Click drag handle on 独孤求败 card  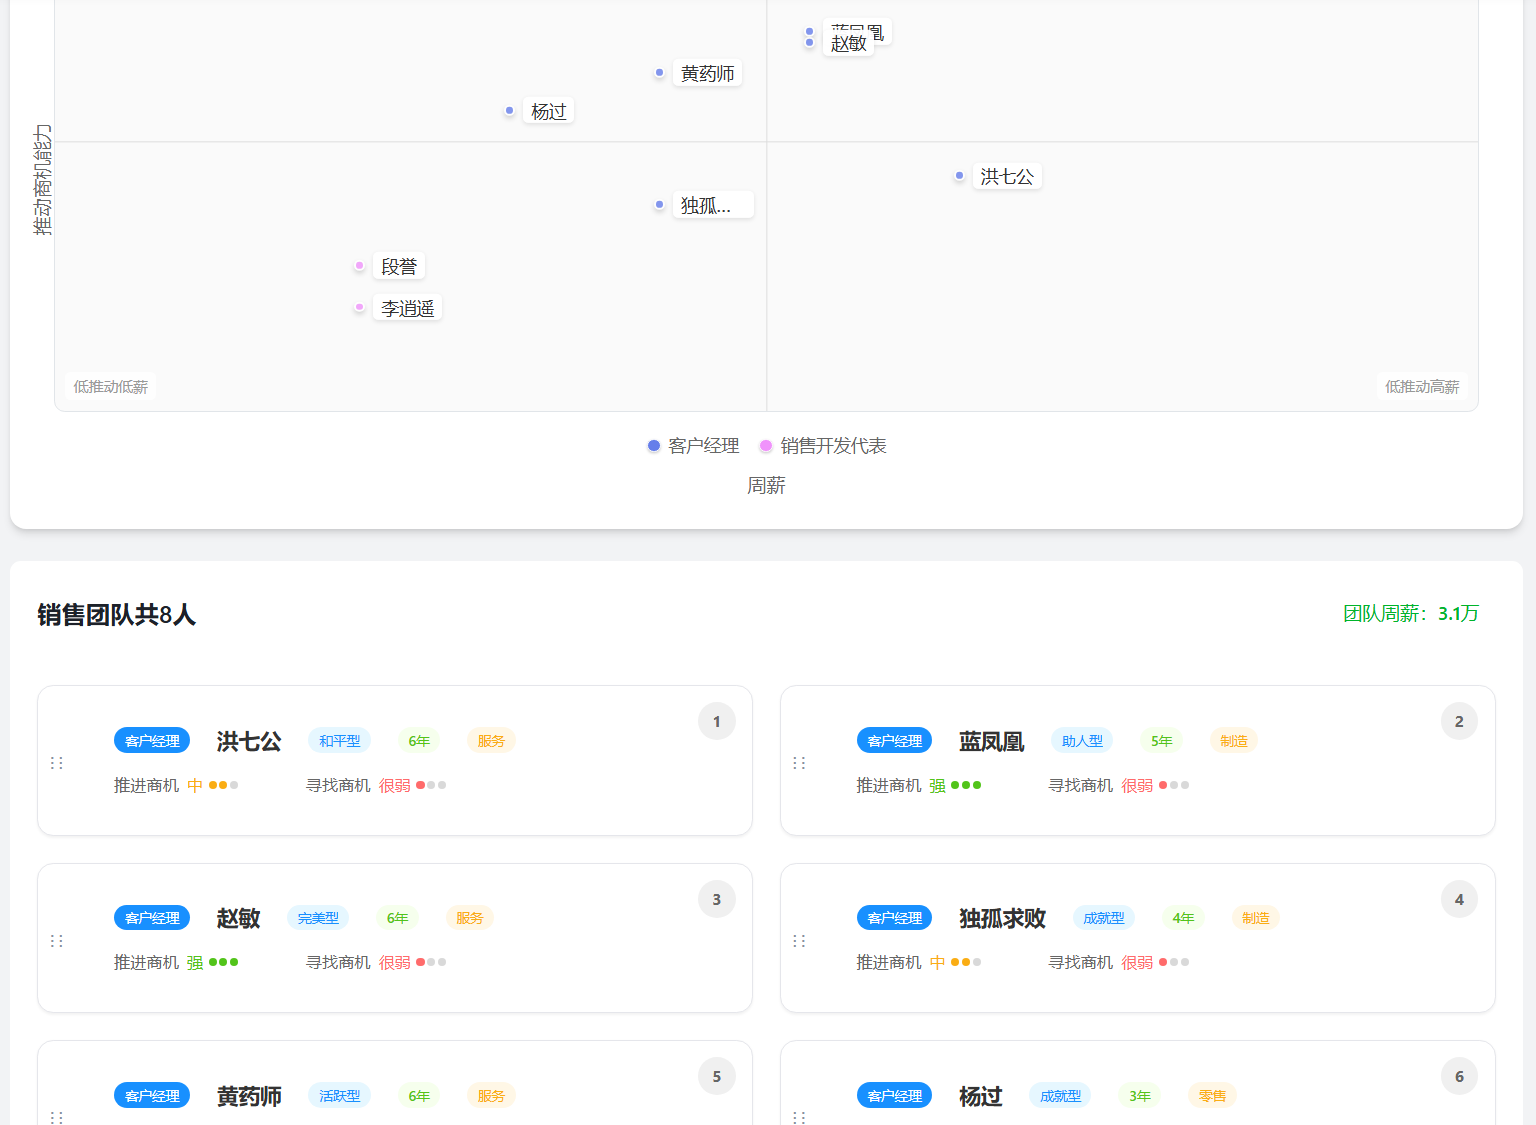click(799, 941)
